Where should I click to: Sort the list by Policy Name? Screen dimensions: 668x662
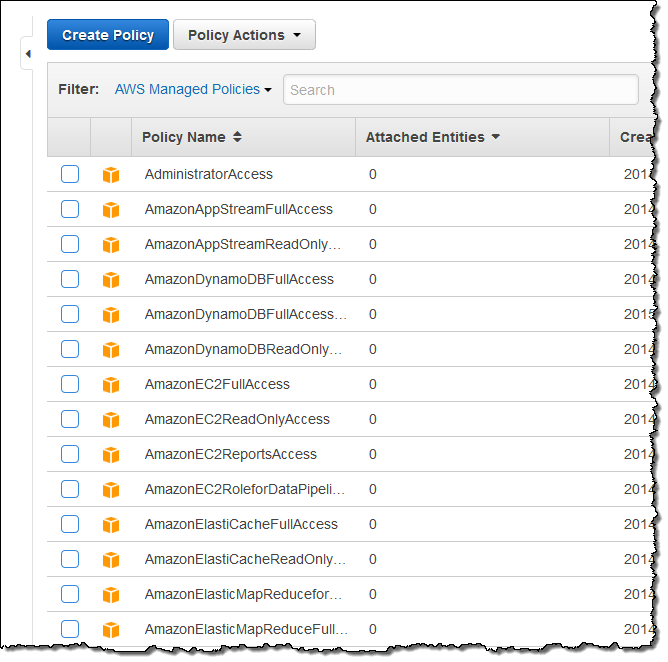(x=191, y=137)
